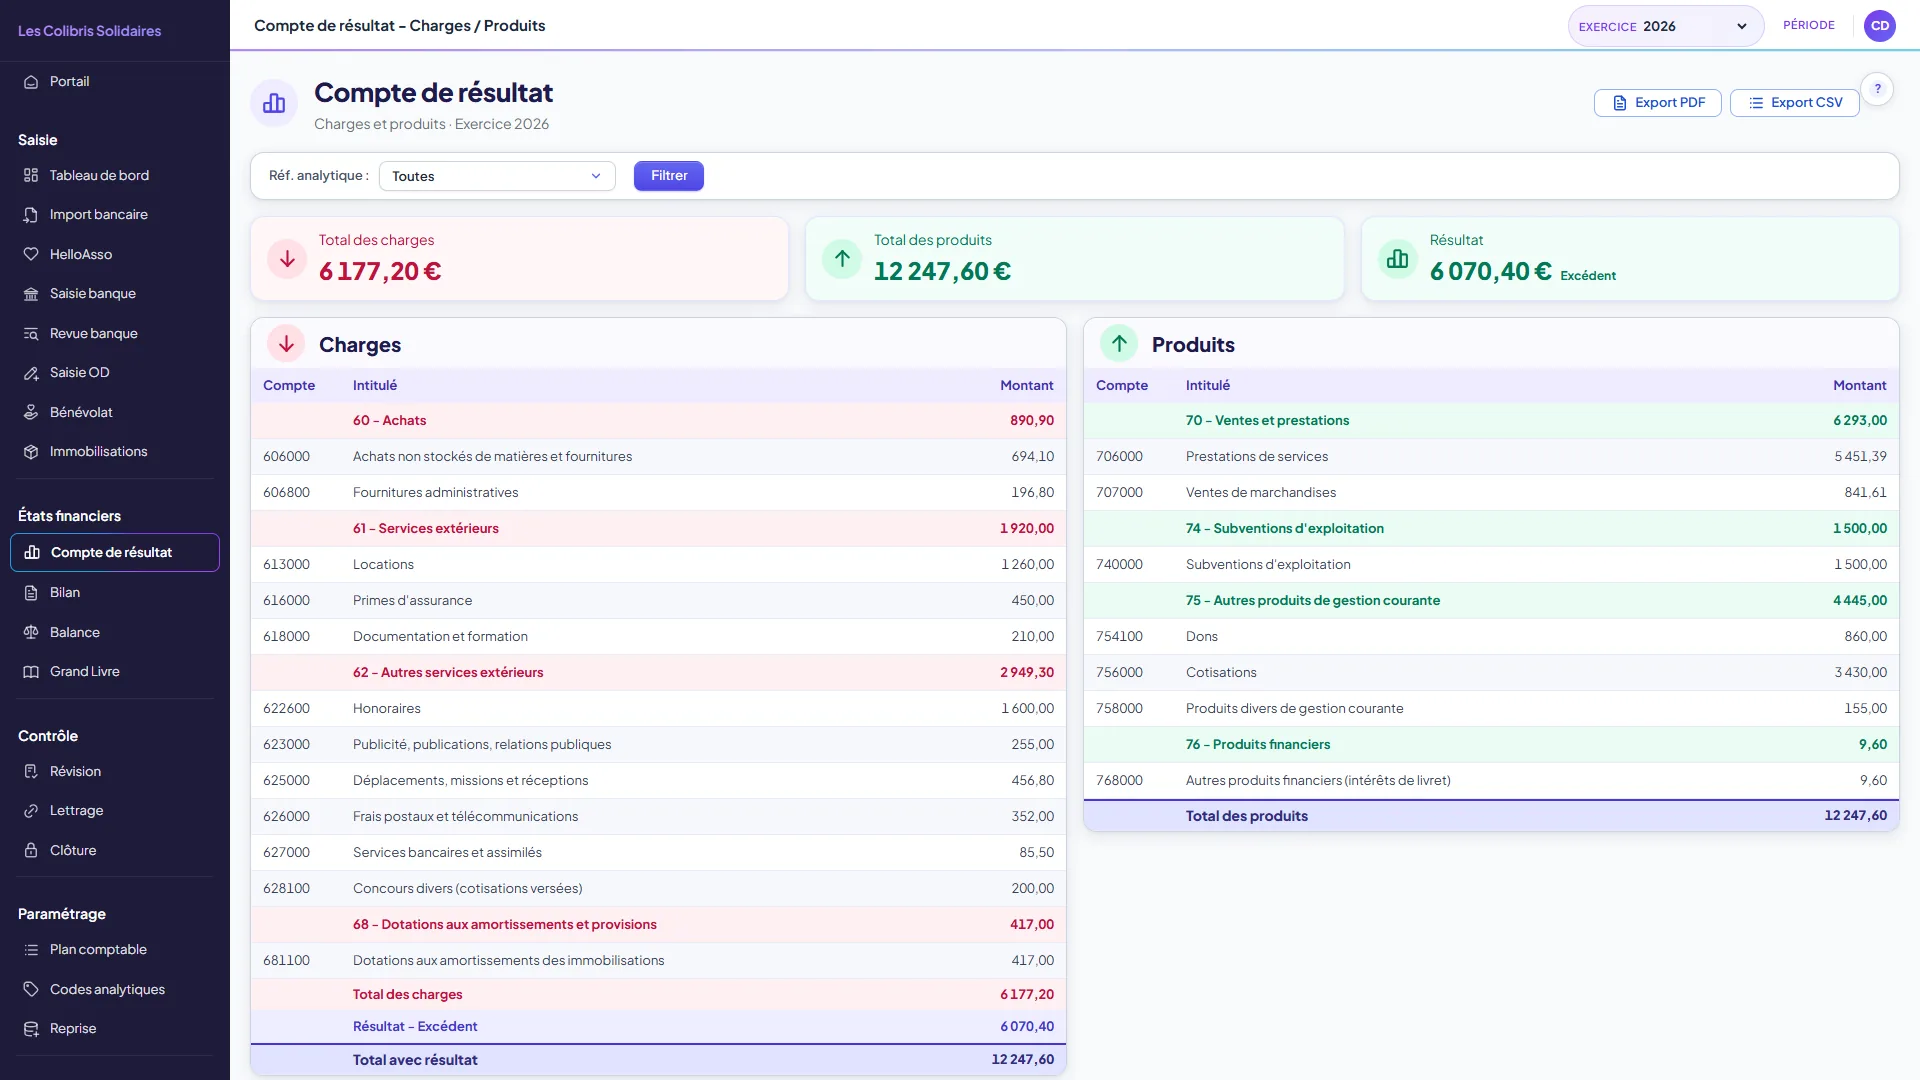Open the Grand Livre menu entry
1920x1080 pixels.
pos(115,672)
